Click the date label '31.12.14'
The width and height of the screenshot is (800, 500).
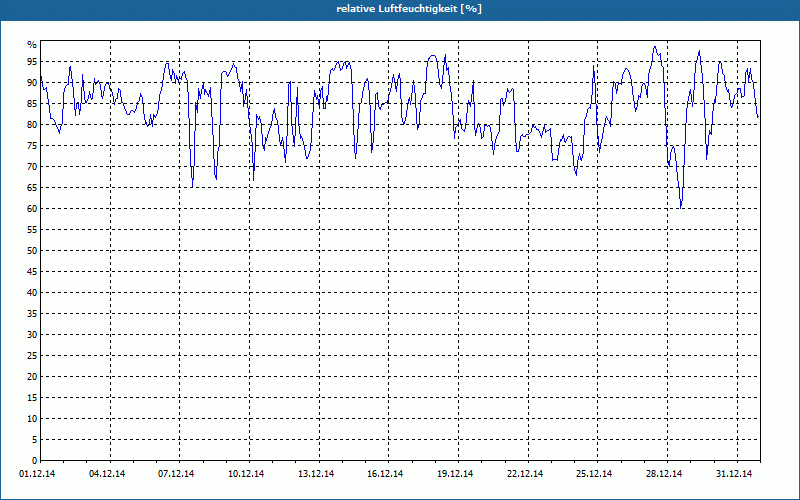pyautogui.click(x=734, y=474)
